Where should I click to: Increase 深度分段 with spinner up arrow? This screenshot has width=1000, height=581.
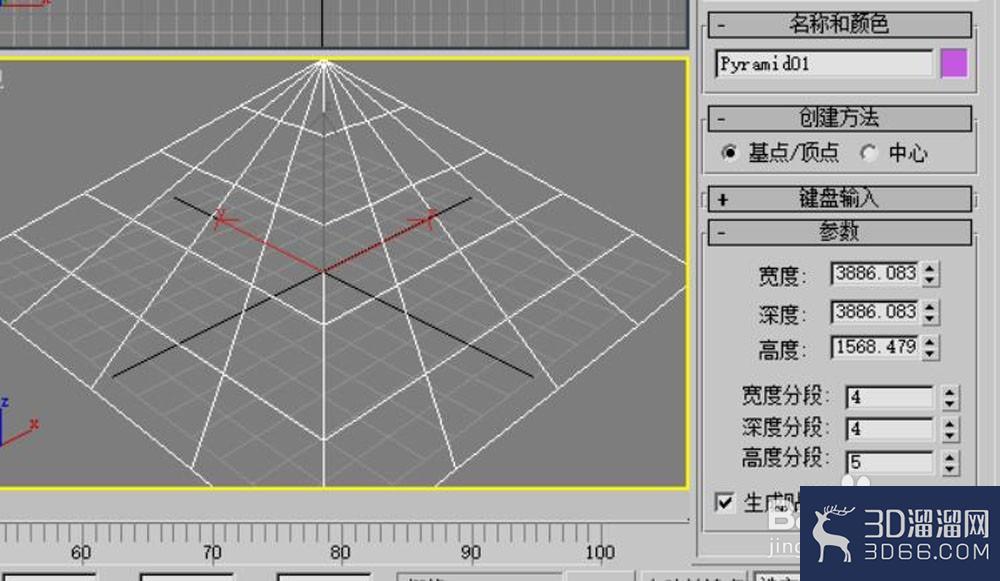[x=950, y=423]
